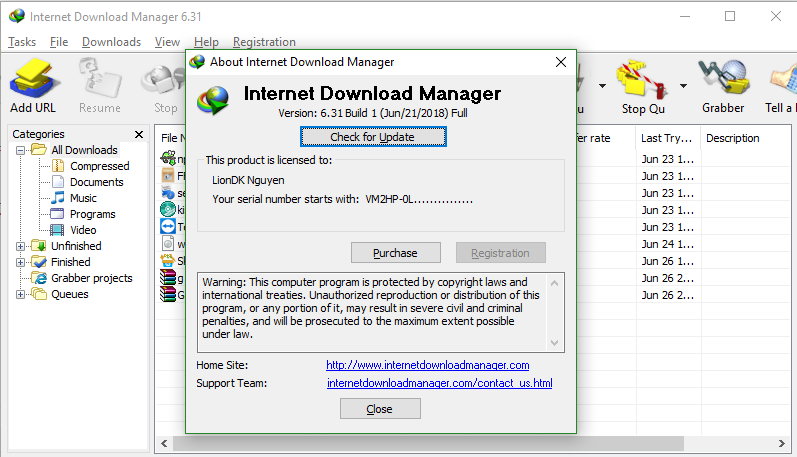797x457 pixels.
Task: Click the Close button in About dialog
Action: click(x=380, y=409)
